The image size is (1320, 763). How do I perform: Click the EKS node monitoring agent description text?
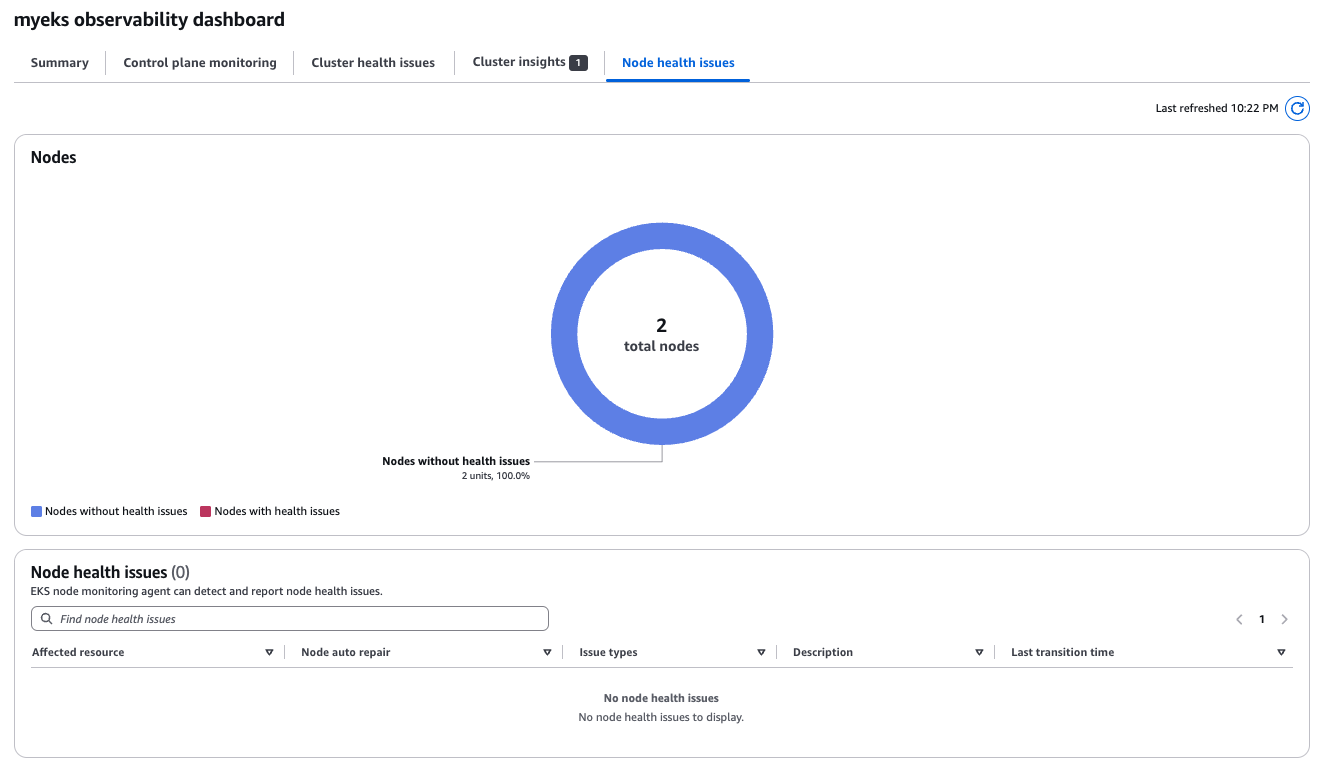[x=207, y=591]
